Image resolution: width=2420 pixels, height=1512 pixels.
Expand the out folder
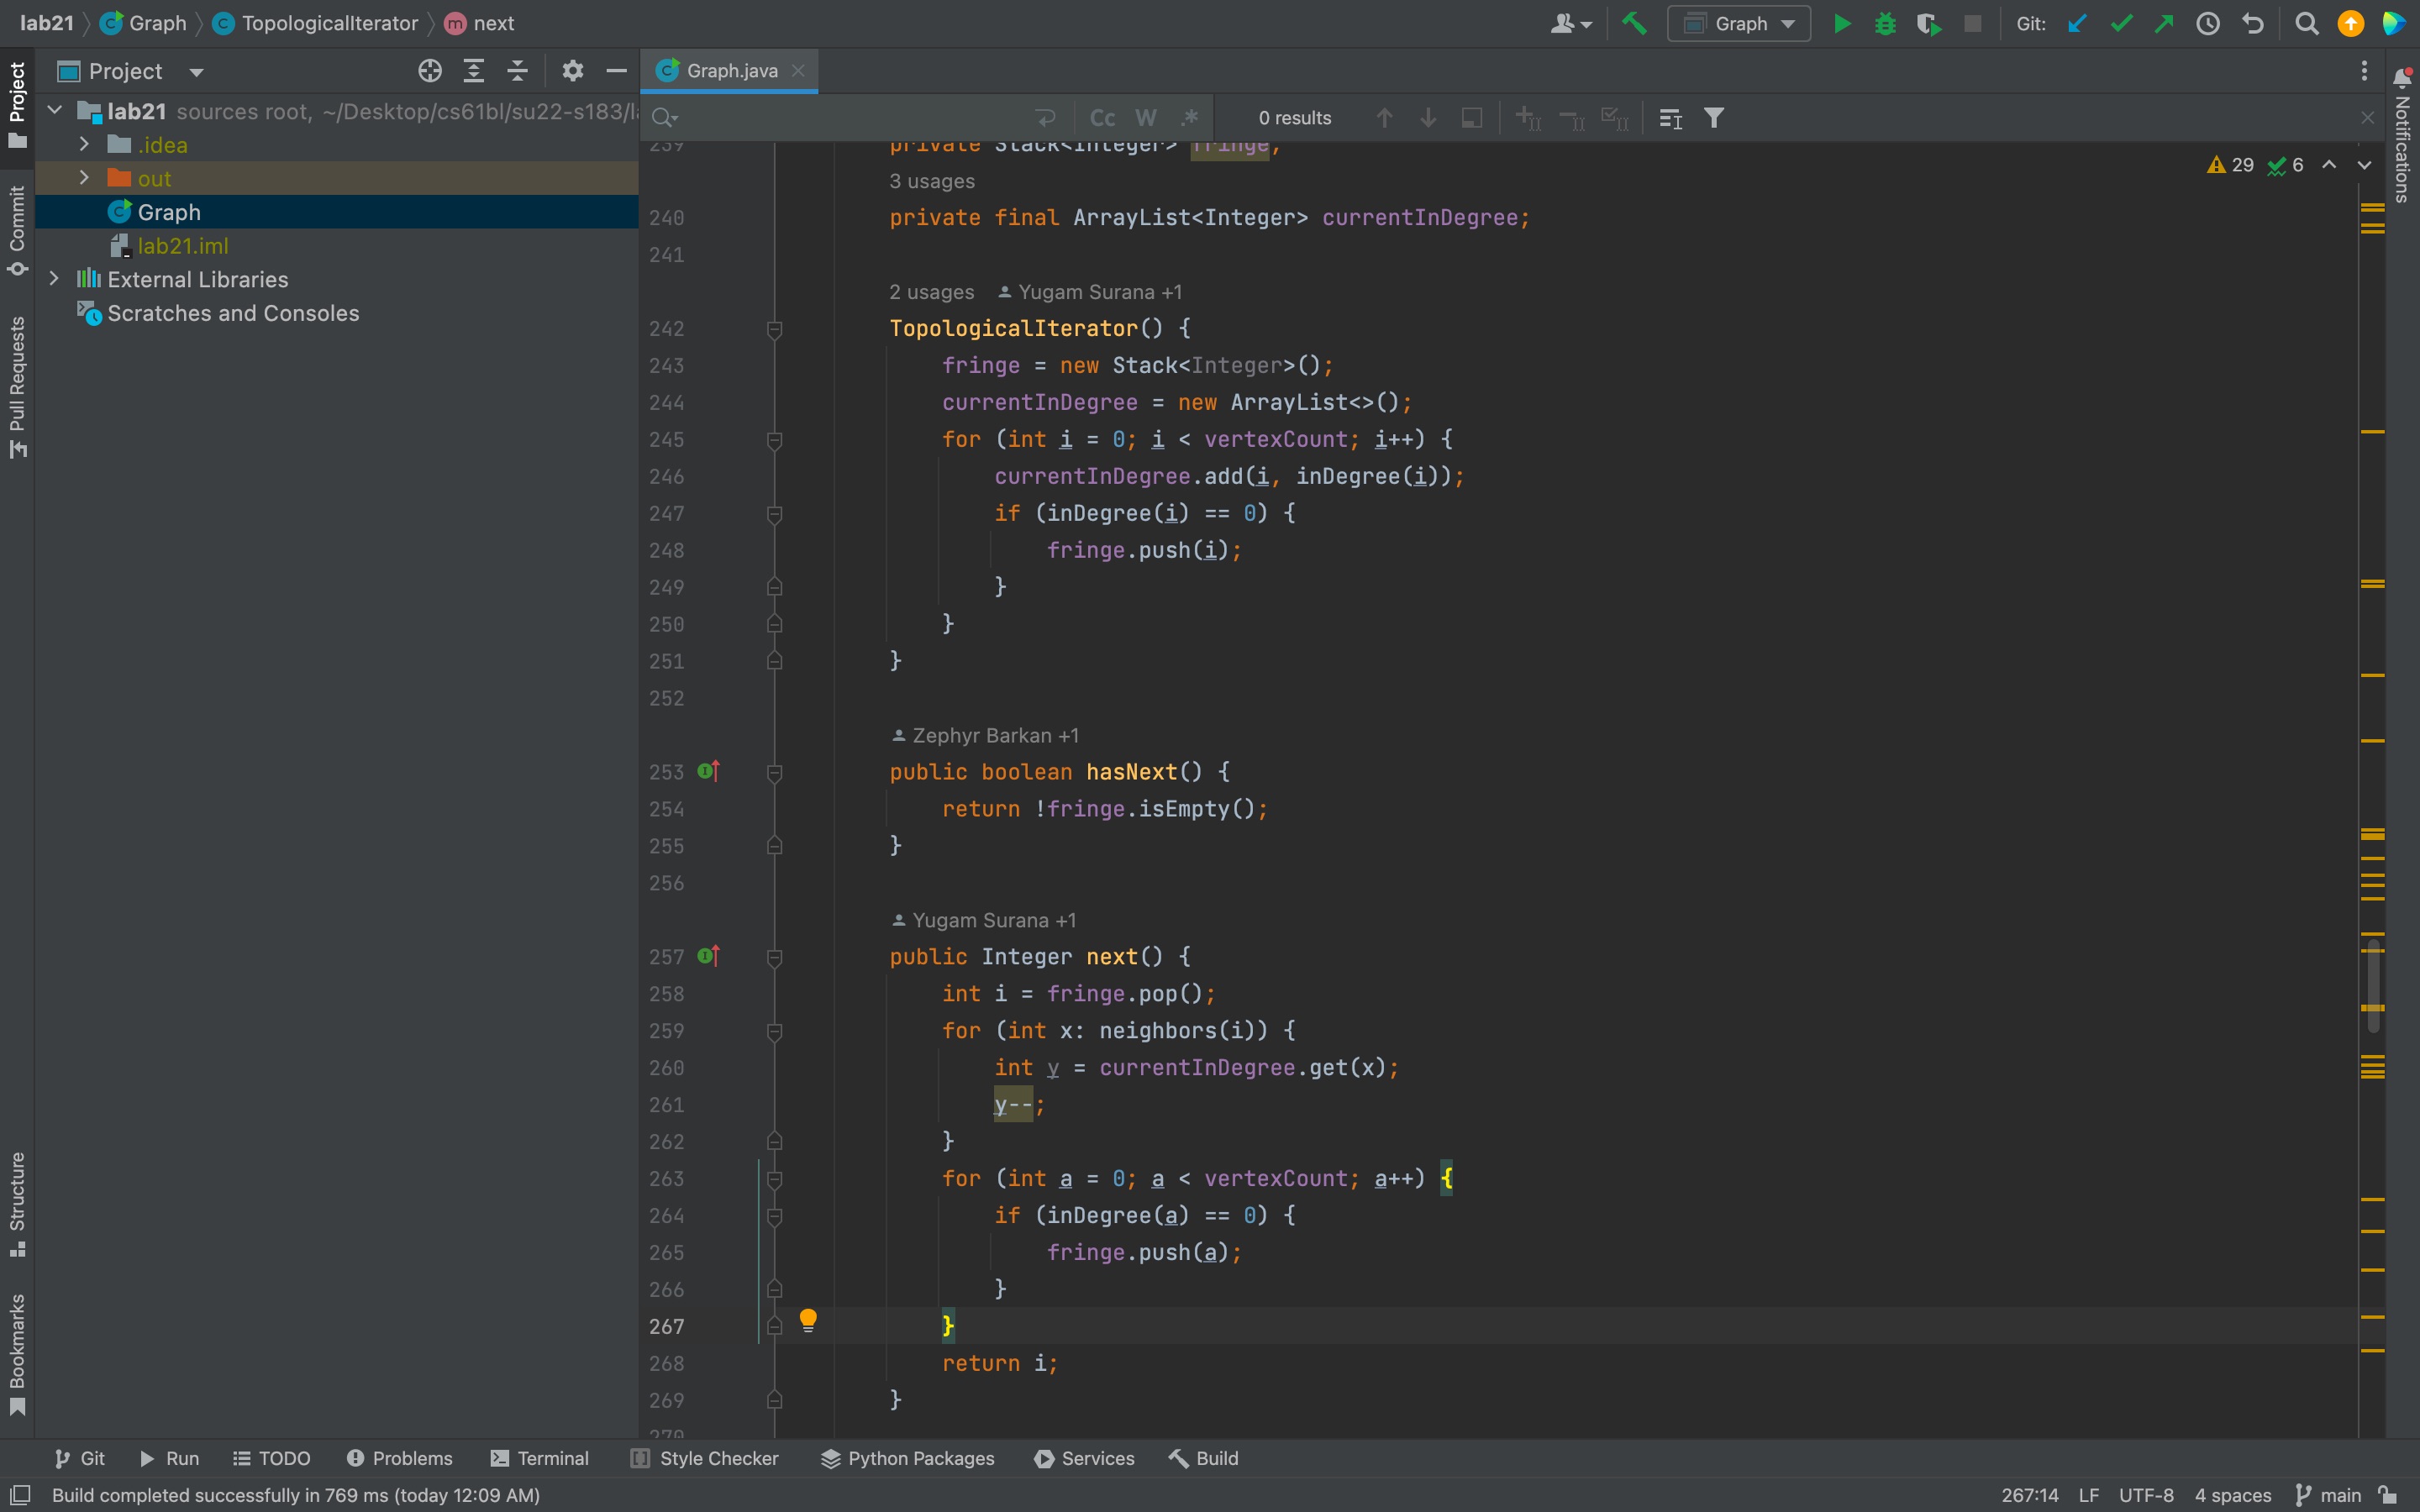pyautogui.click(x=84, y=178)
